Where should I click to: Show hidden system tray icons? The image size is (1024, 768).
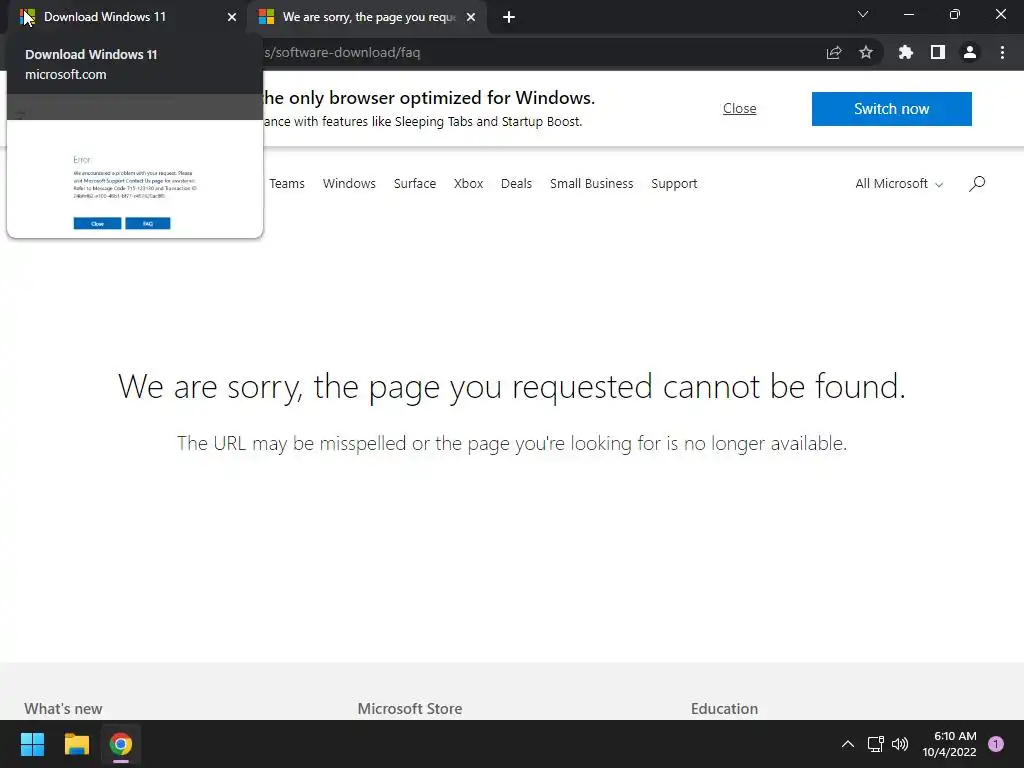(848, 744)
